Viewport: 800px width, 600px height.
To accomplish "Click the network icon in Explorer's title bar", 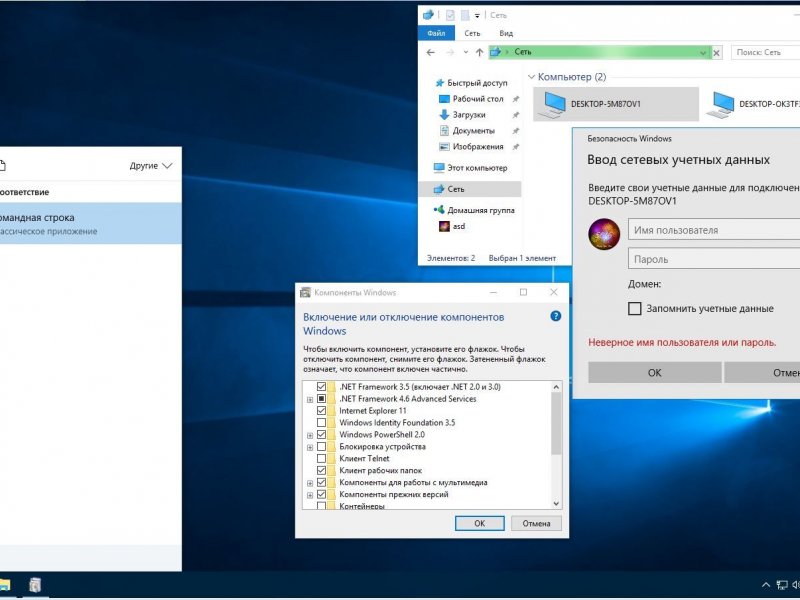I will pyautogui.click(x=428, y=15).
